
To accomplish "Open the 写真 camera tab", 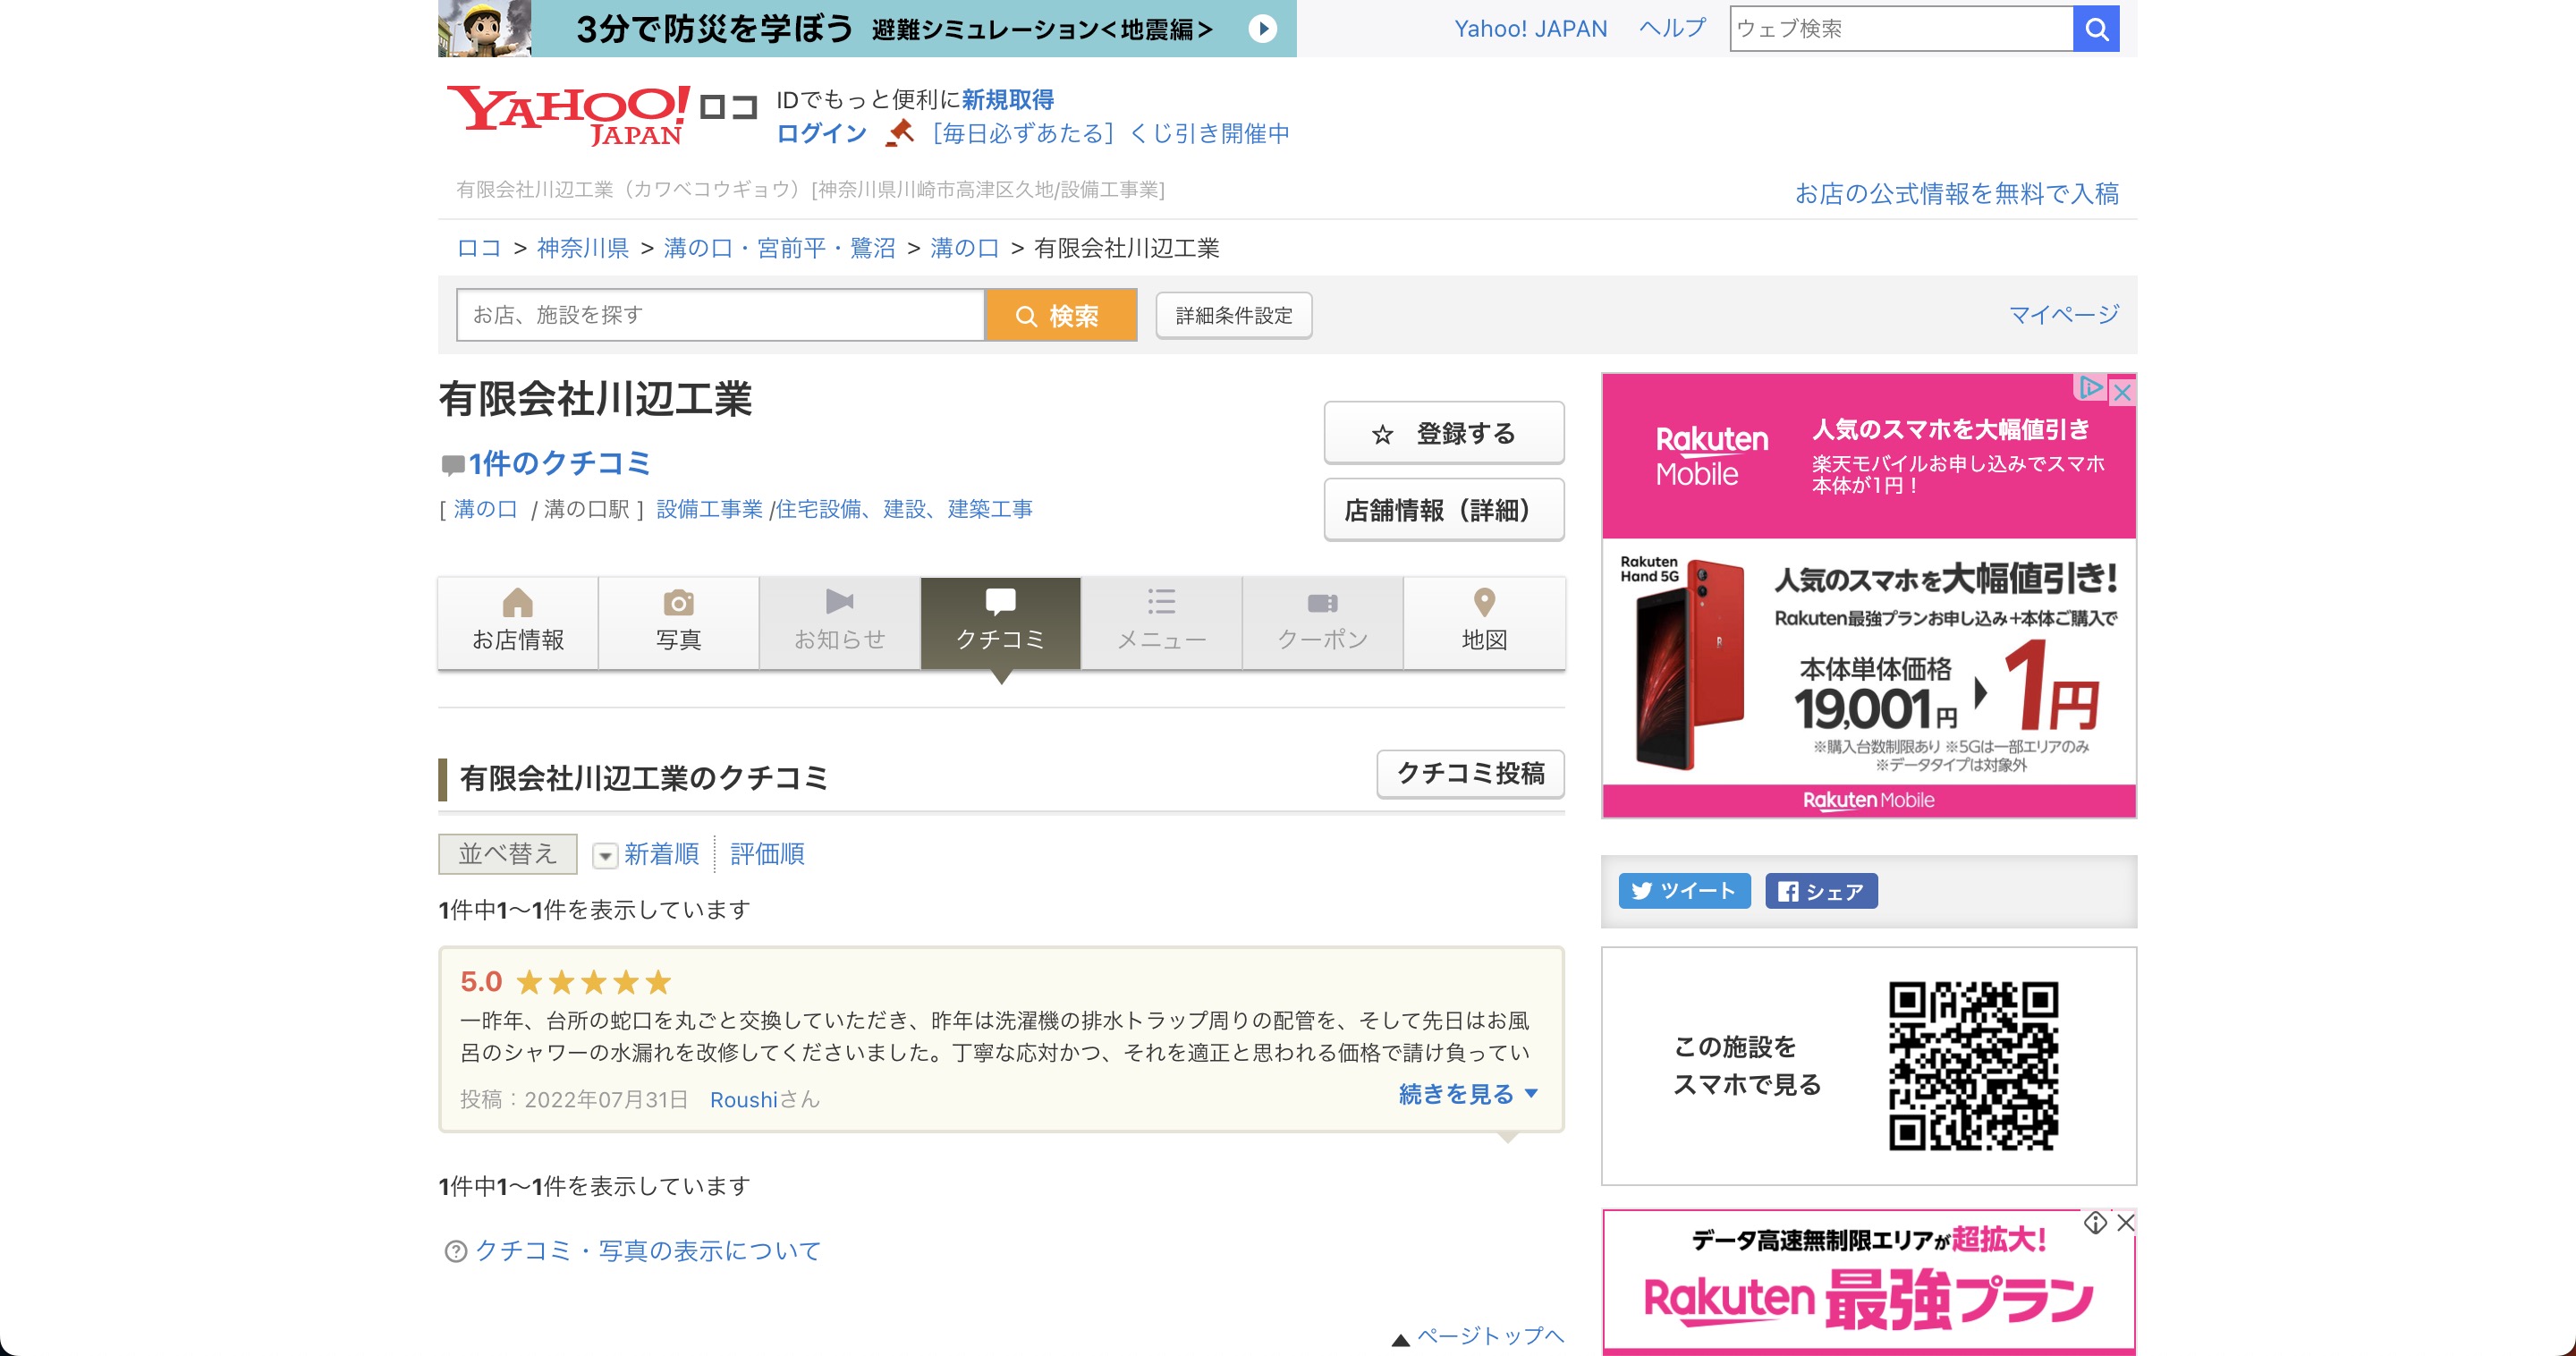I will click(x=678, y=622).
